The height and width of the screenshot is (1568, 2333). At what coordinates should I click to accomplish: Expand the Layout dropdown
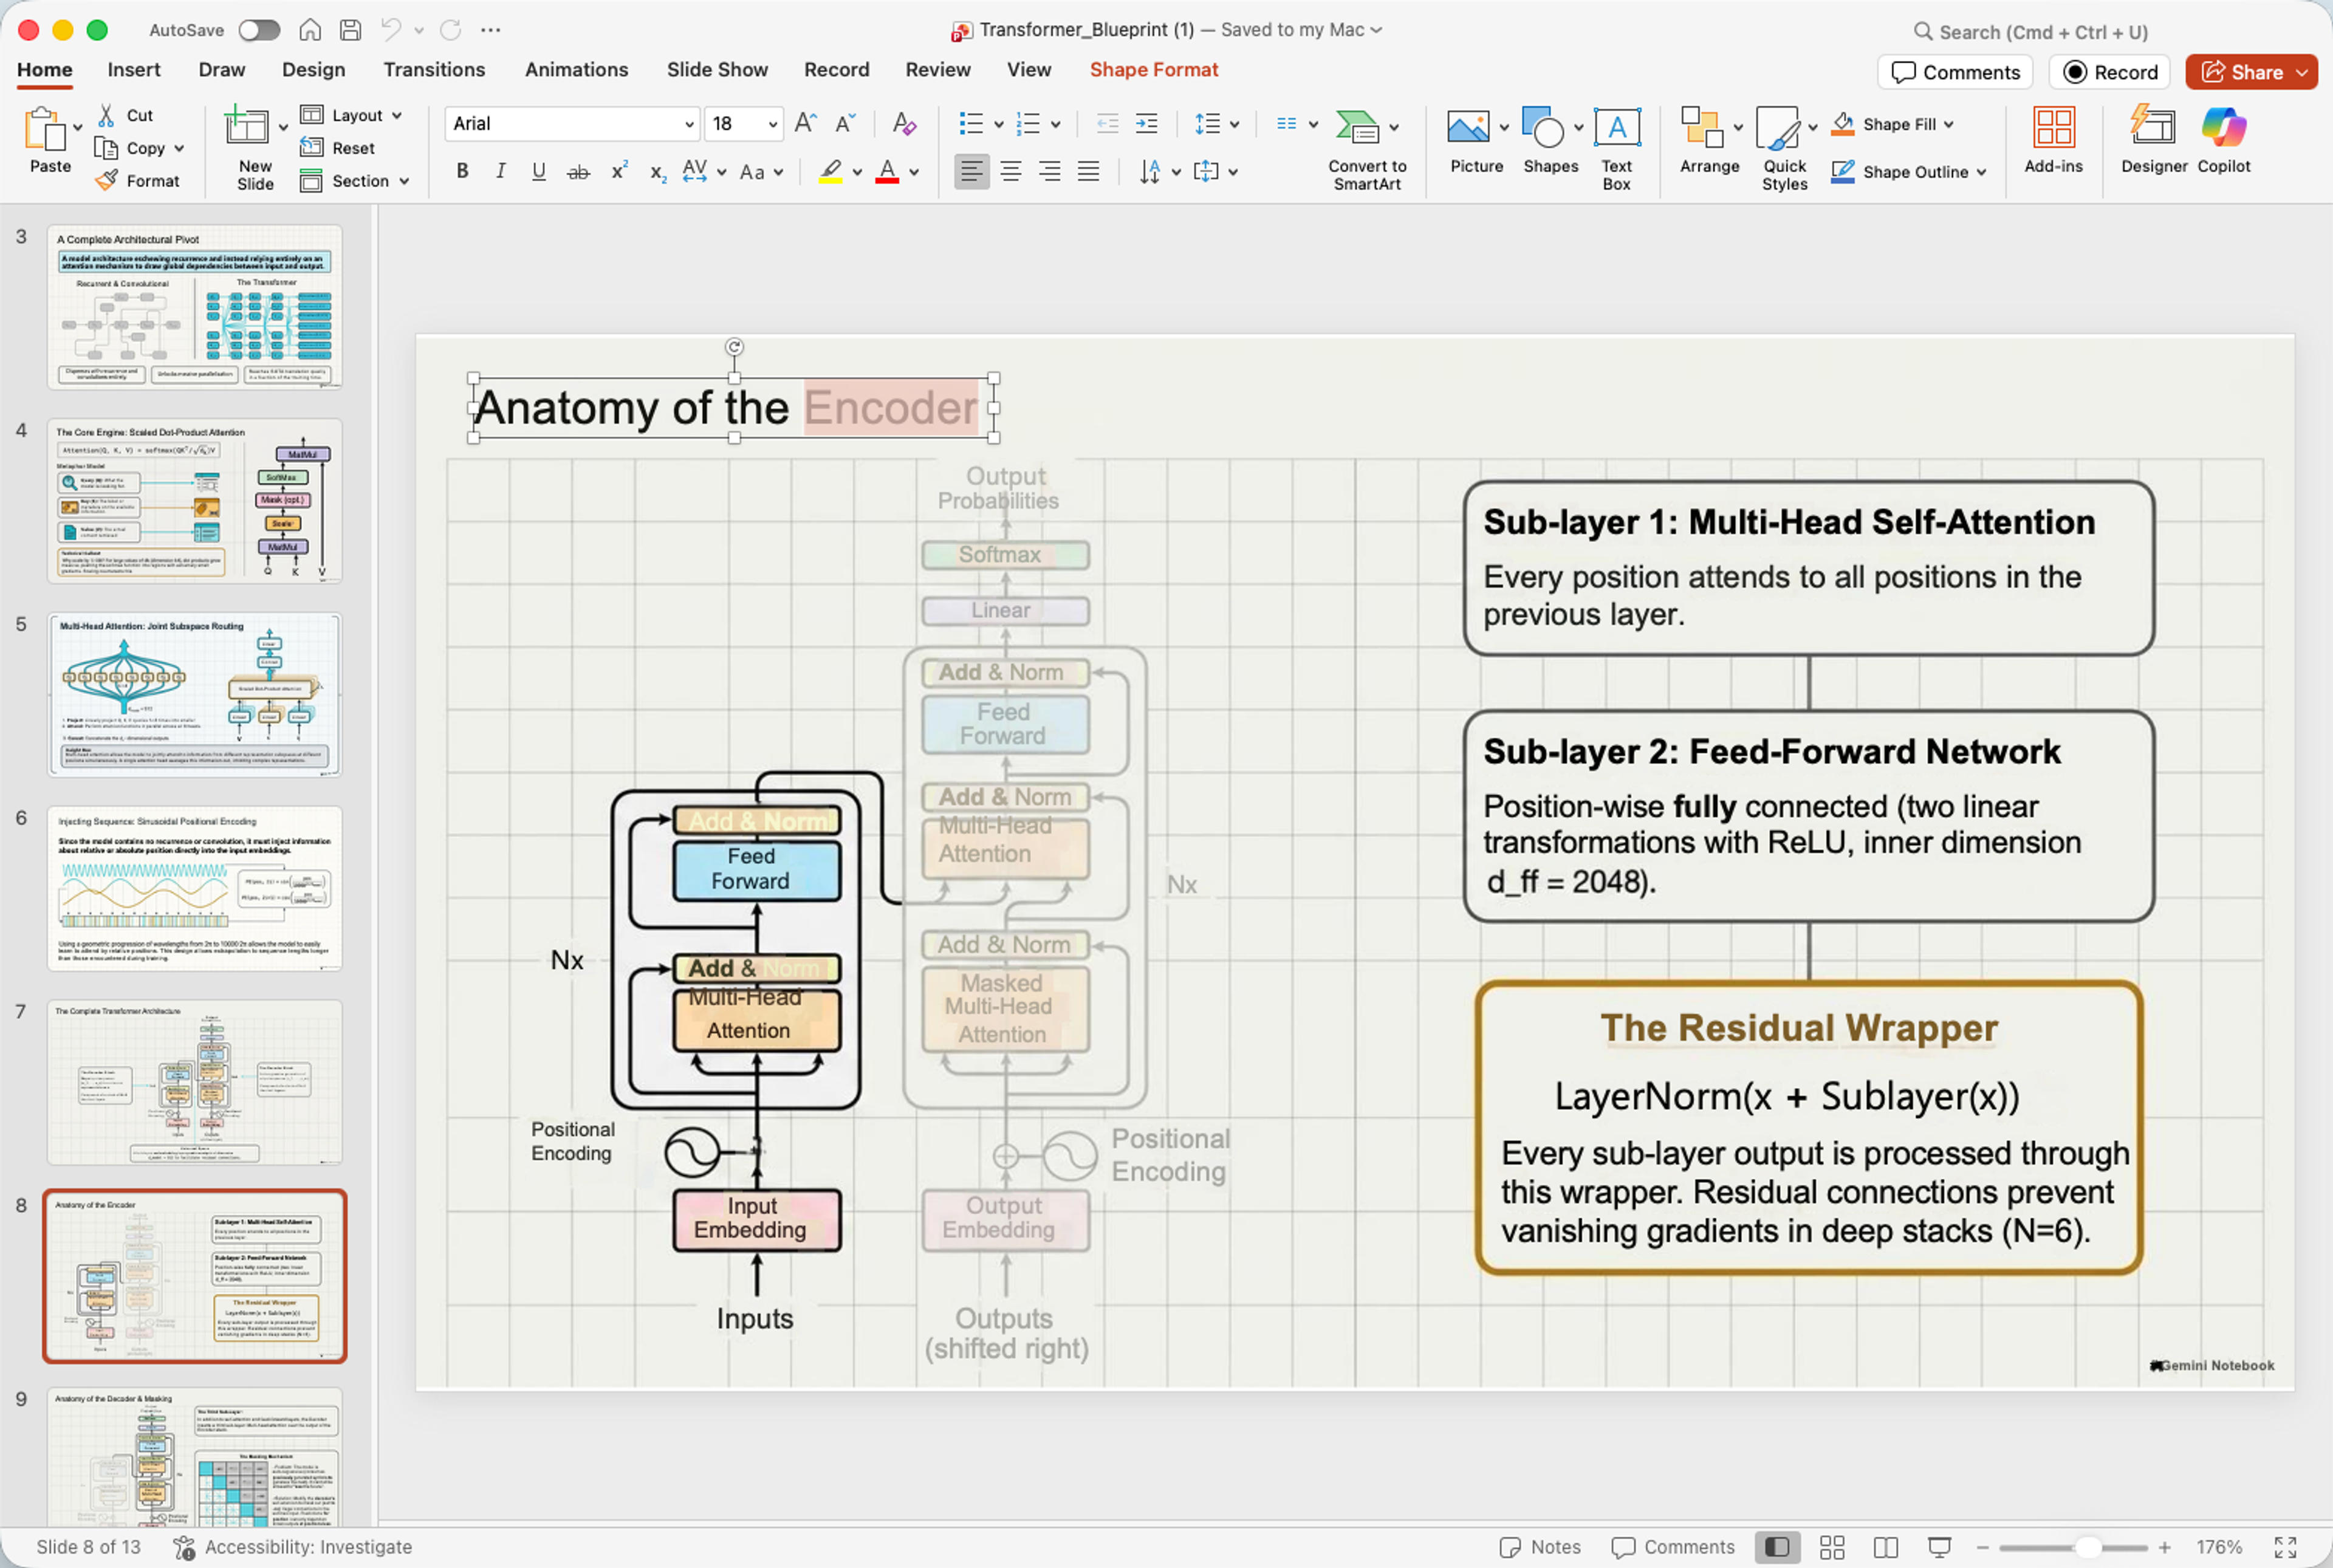coord(397,115)
